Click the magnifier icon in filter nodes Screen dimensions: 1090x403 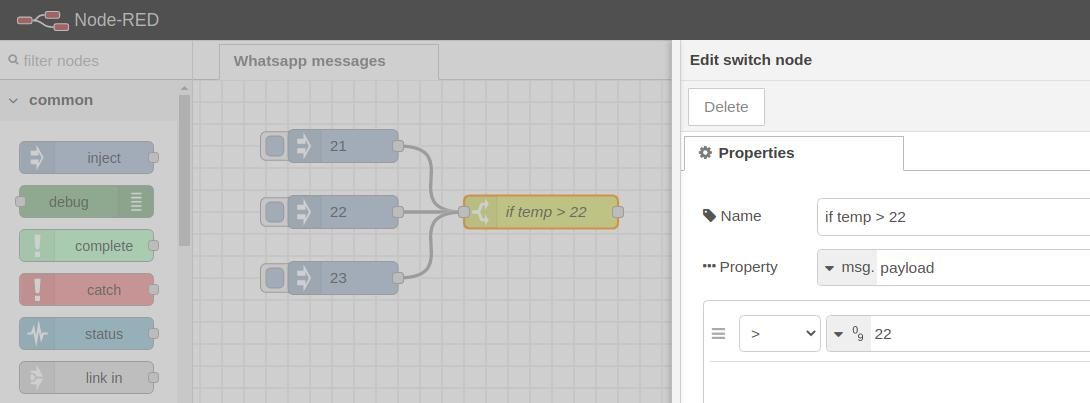(x=13, y=60)
